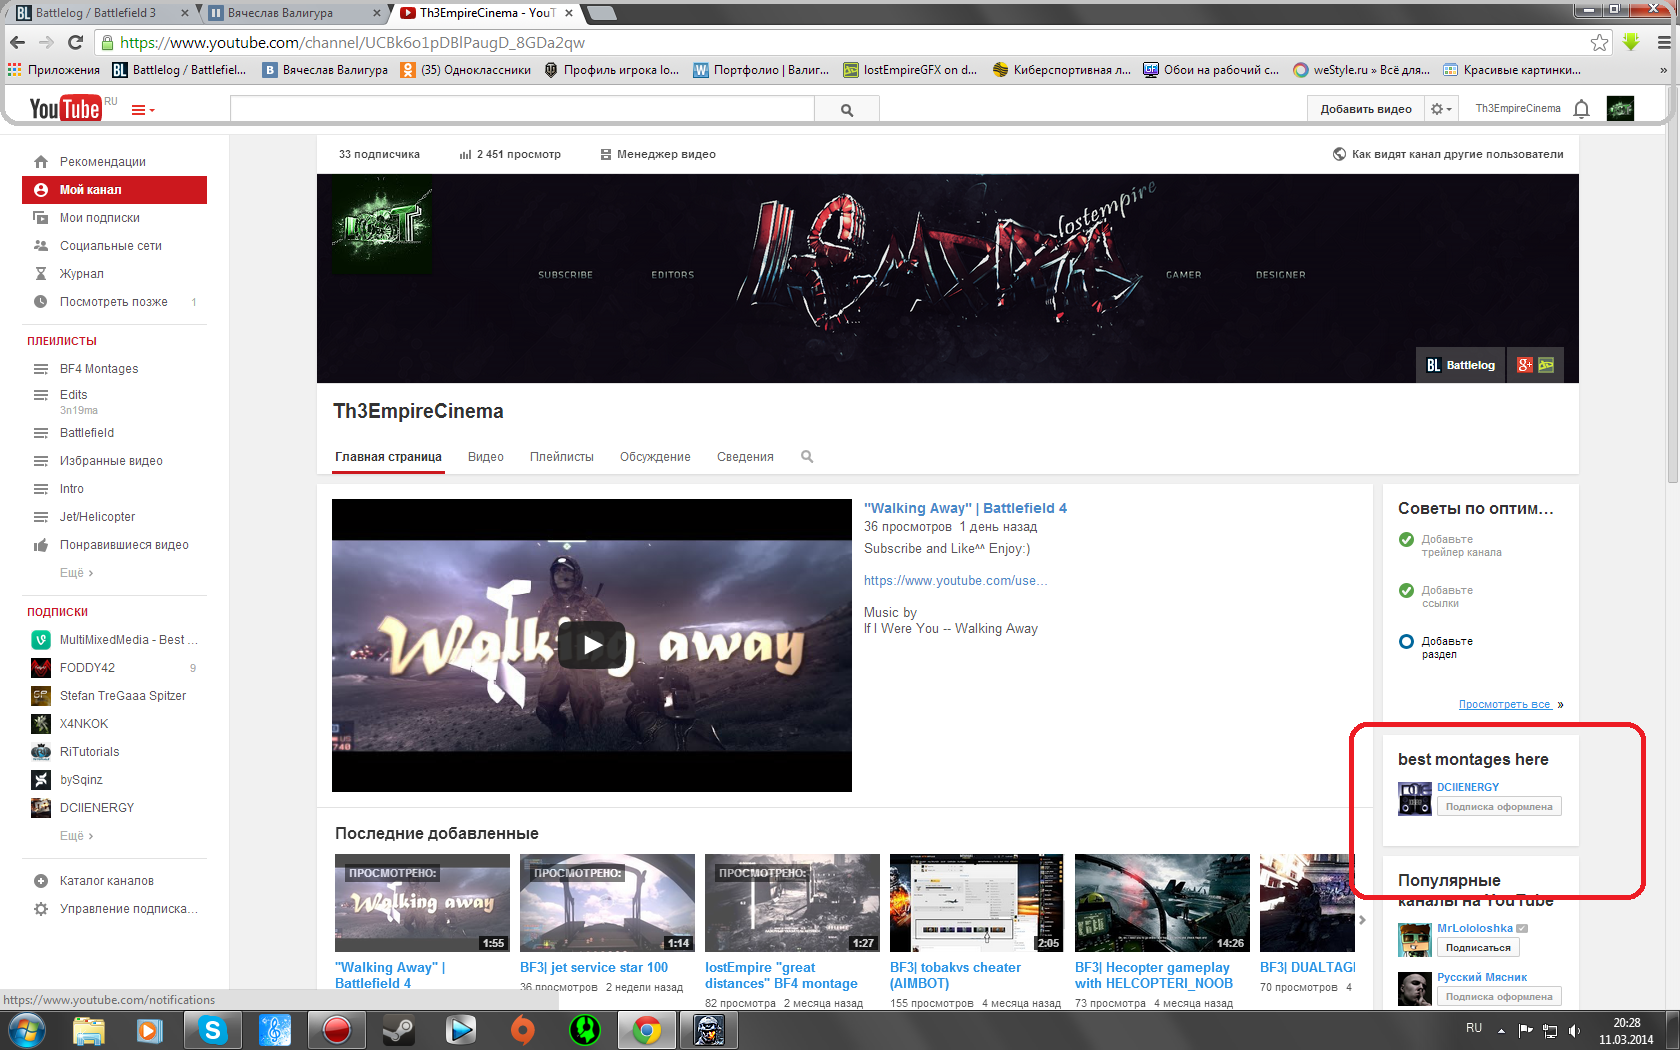The image size is (1680, 1050).
Task: Toggle subscription to DCIIENERGY in the sidebar box
Action: (x=1499, y=807)
